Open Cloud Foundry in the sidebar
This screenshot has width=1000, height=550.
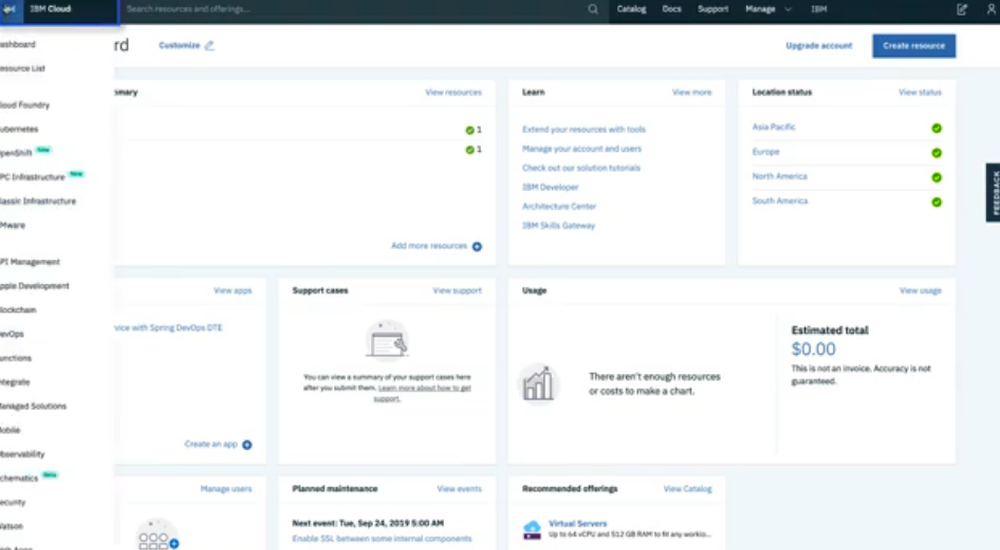click(25, 105)
